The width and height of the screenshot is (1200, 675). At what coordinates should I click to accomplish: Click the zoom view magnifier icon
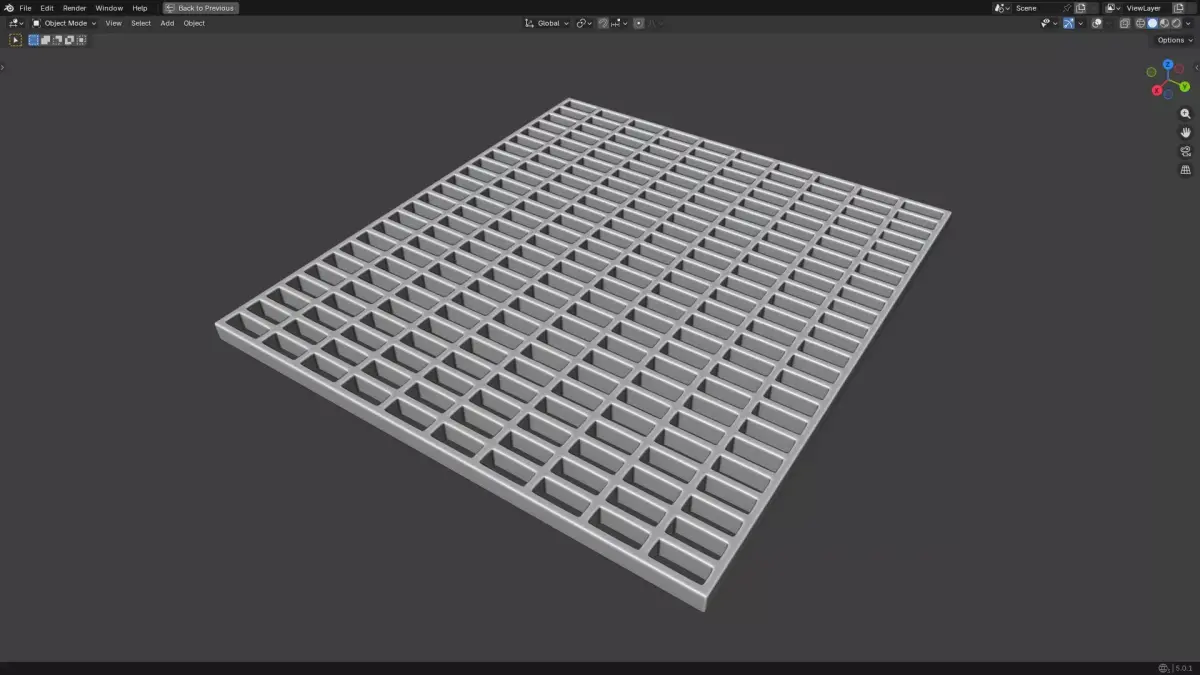(1186, 114)
